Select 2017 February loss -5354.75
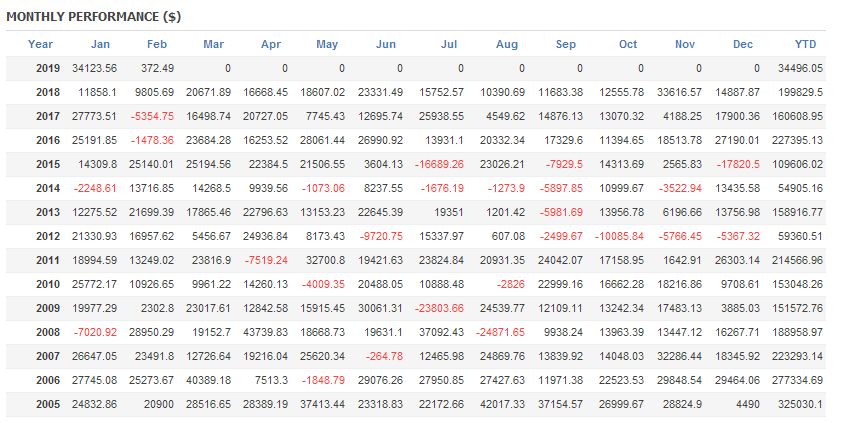841x423 pixels. pos(152,116)
